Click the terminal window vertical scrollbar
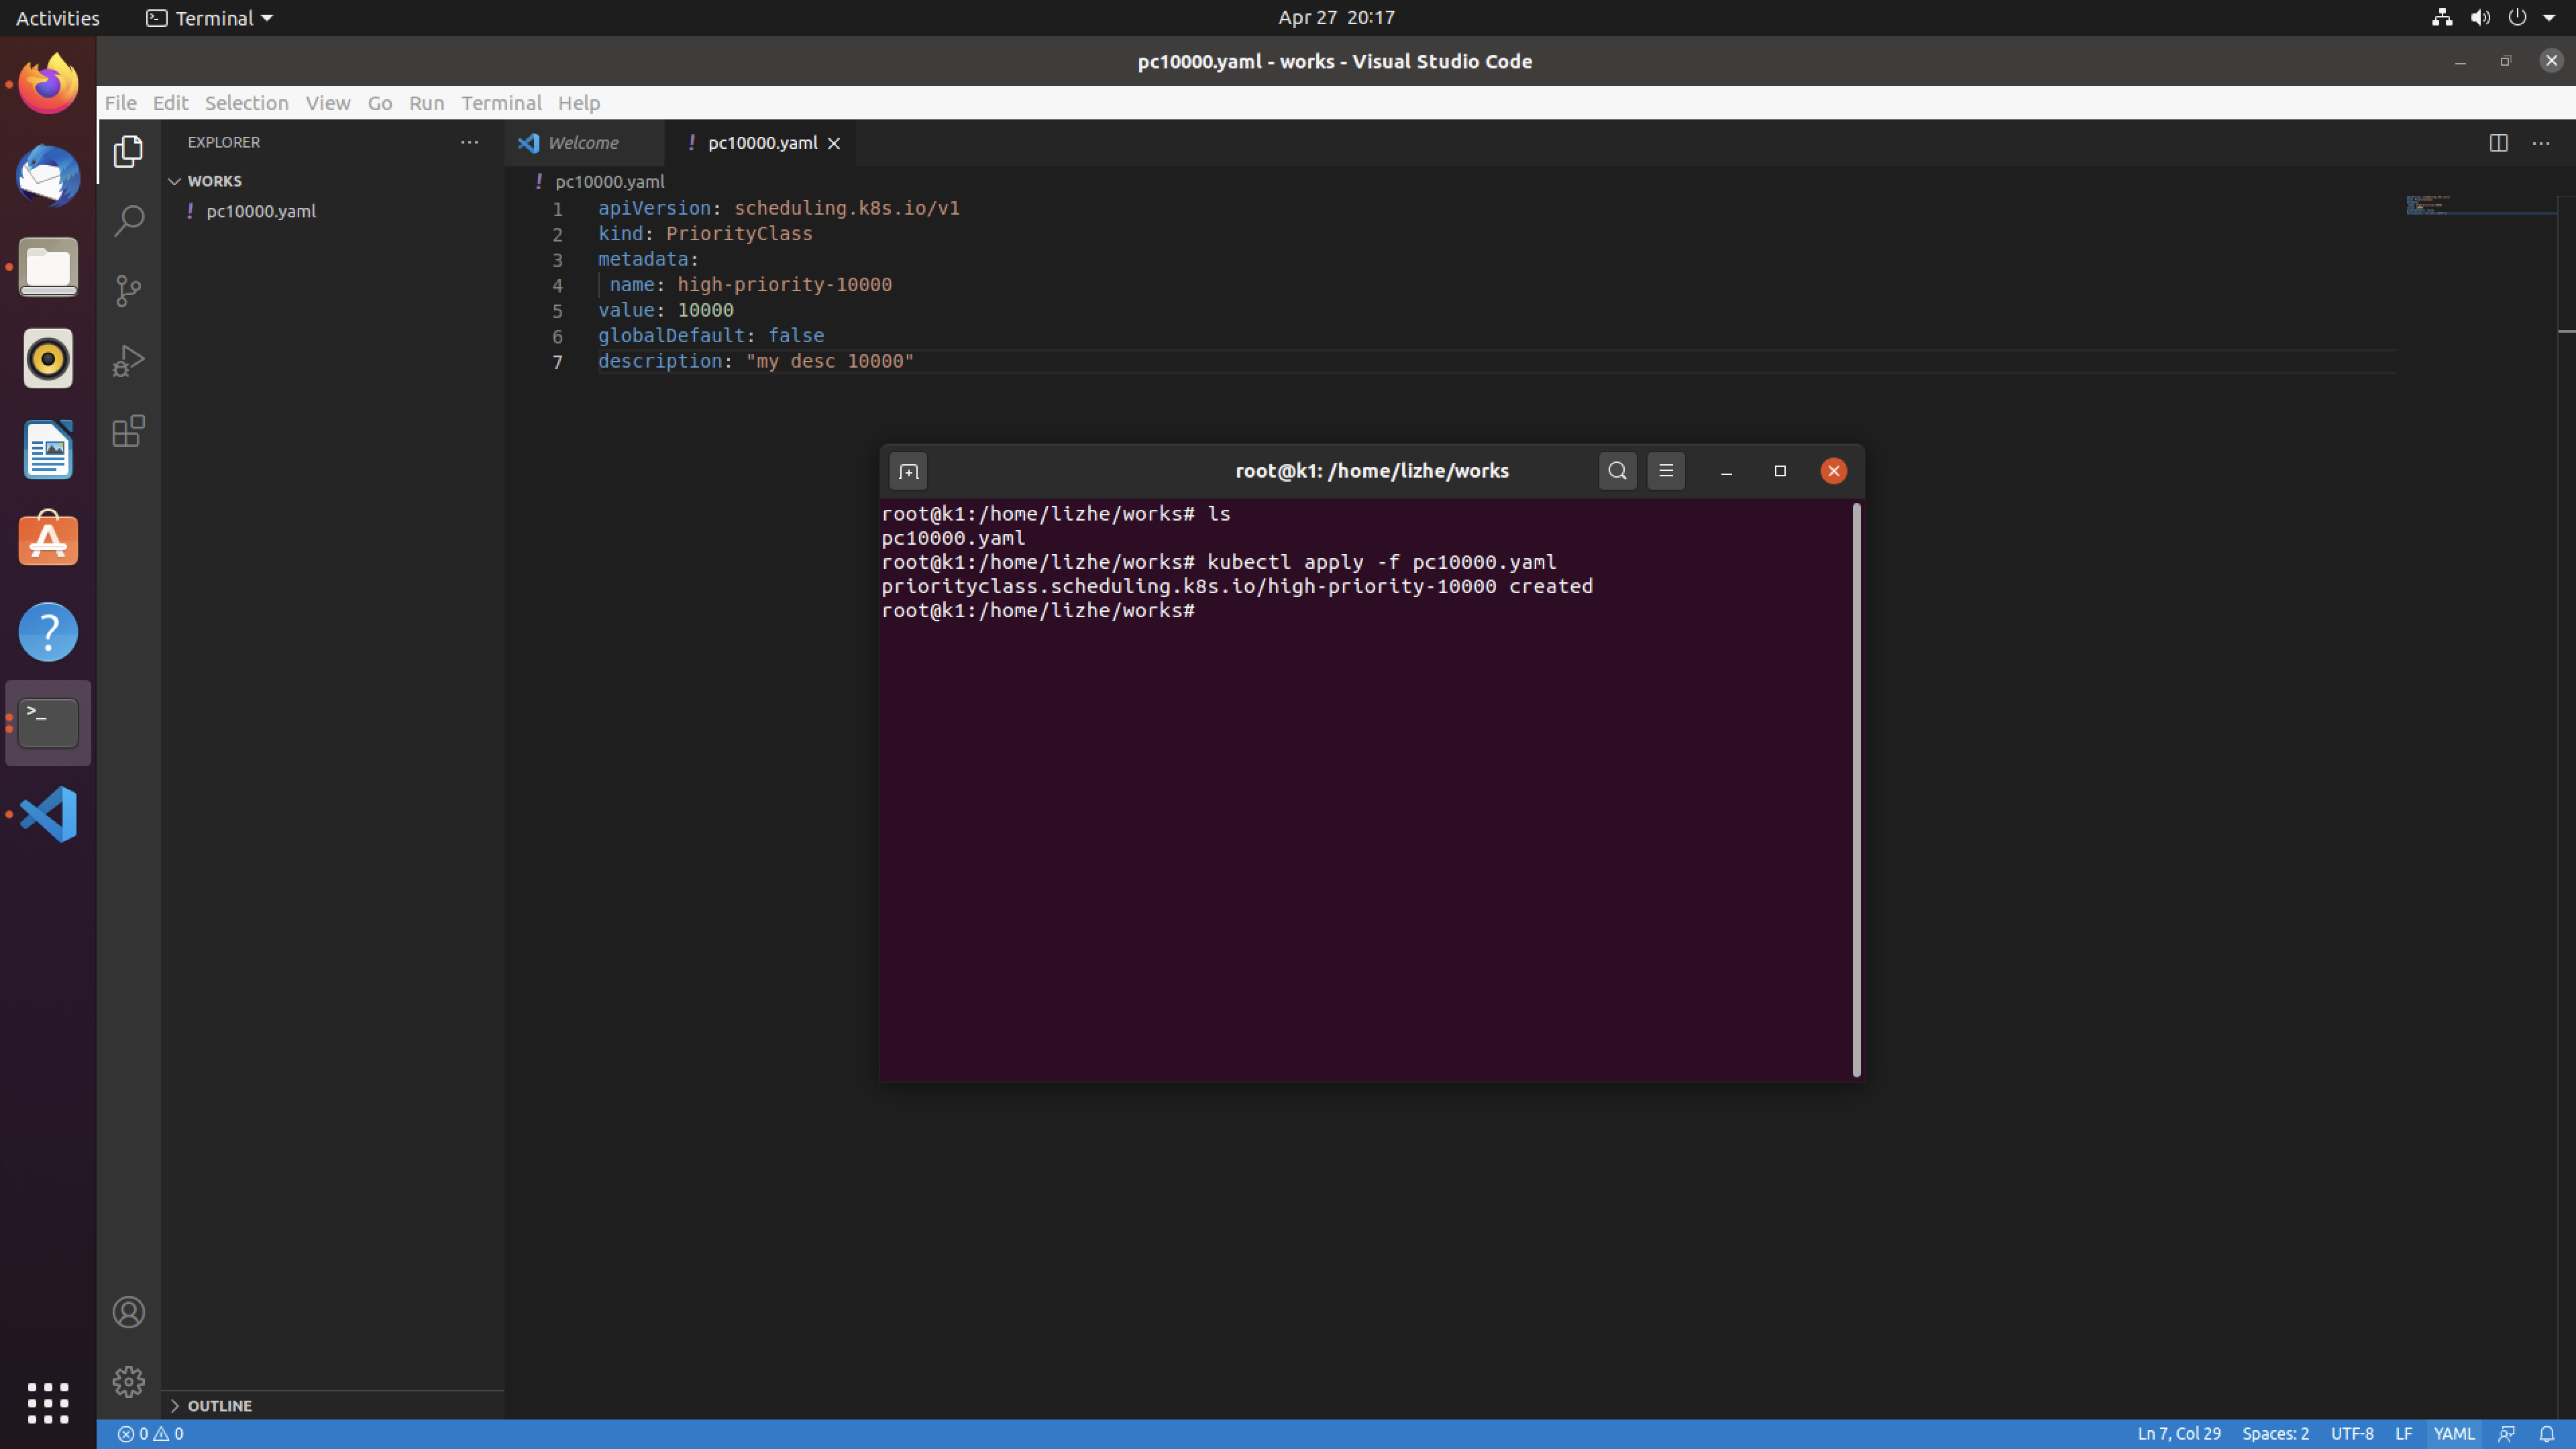Viewport: 2576px width, 1449px height. pos(1856,790)
